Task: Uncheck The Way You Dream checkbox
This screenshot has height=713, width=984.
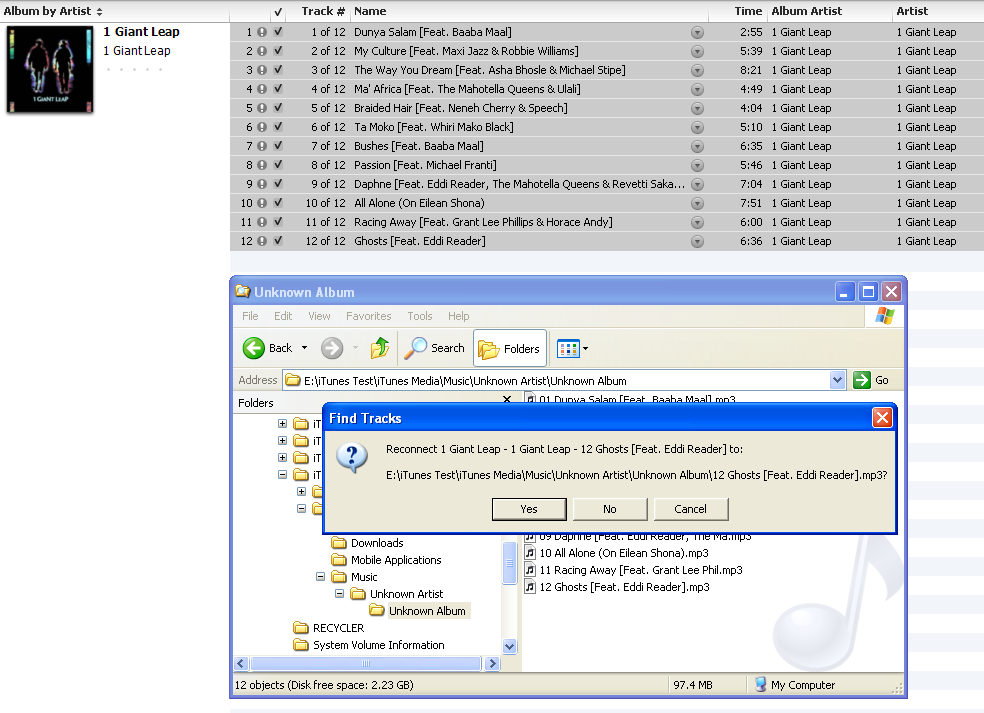Action: (x=278, y=70)
